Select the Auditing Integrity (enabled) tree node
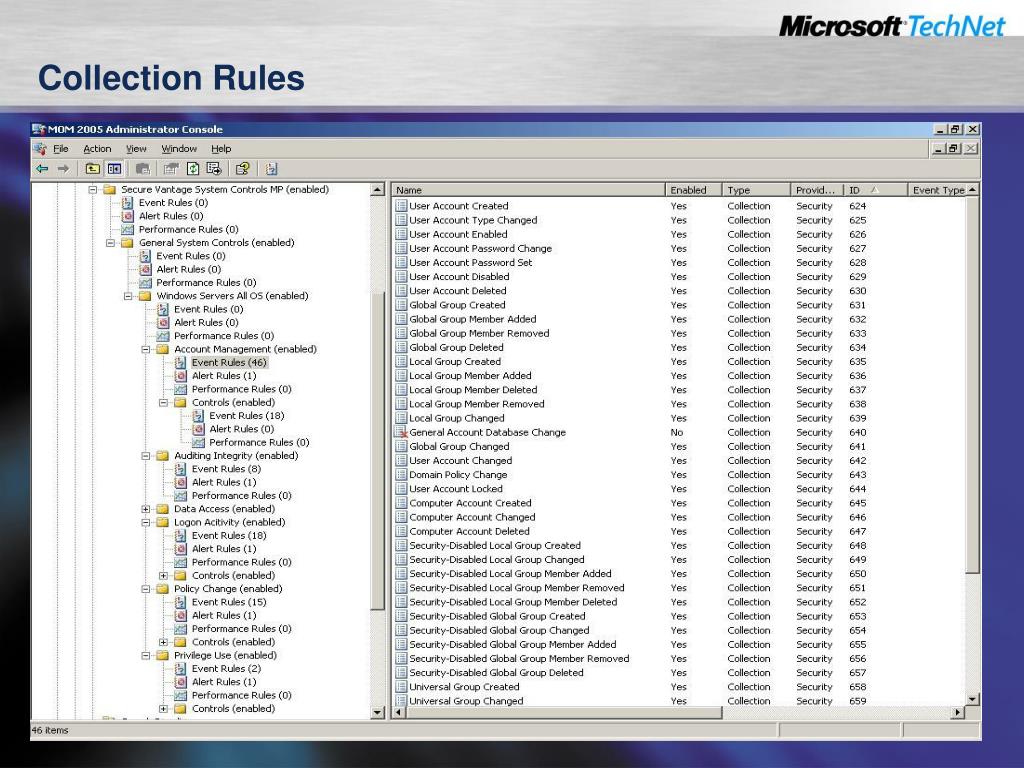Screen dimensions: 1024x768 click(236, 456)
